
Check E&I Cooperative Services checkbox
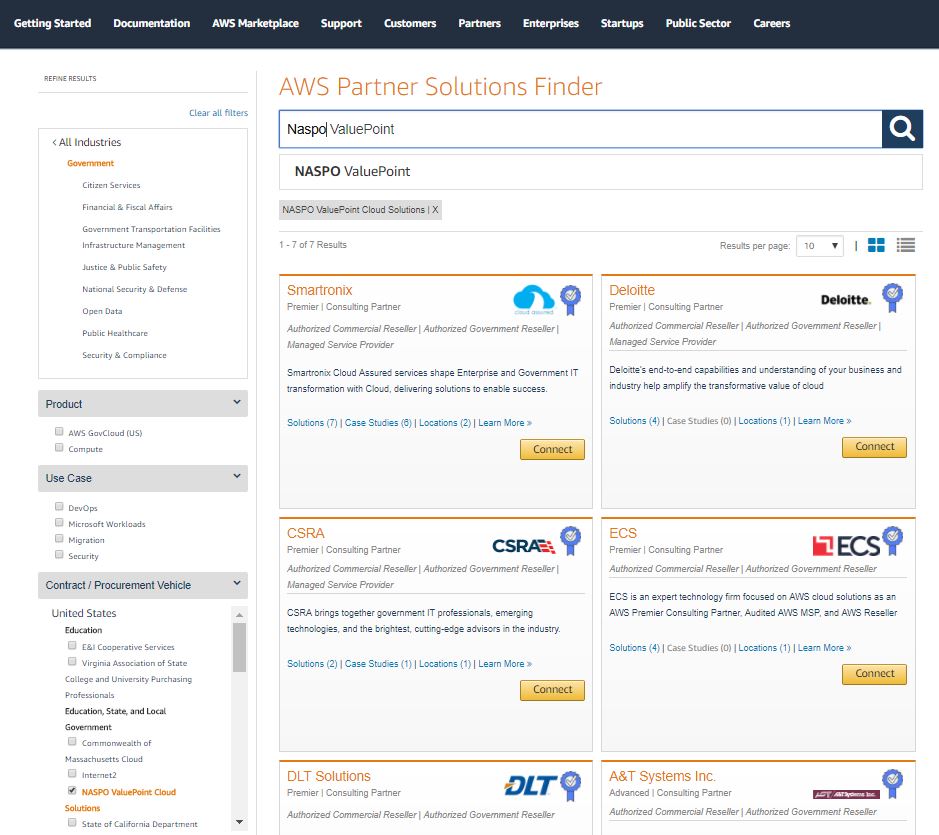[x=72, y=645]
